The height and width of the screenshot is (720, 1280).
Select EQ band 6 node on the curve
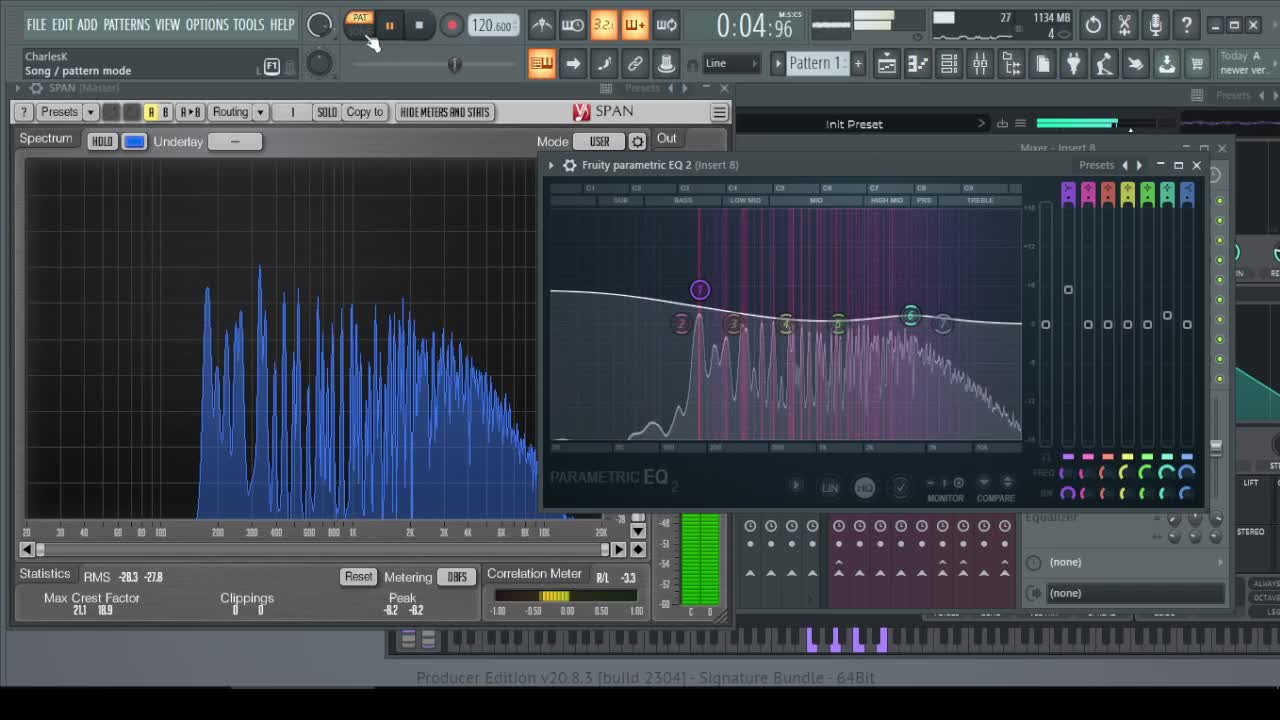(910, 316)
